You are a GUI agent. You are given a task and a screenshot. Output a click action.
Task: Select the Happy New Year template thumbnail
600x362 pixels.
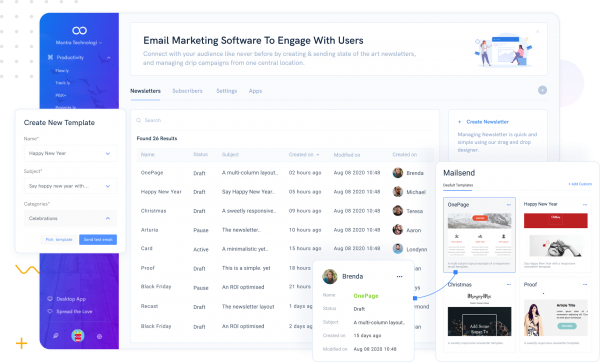tap(556, 235)
